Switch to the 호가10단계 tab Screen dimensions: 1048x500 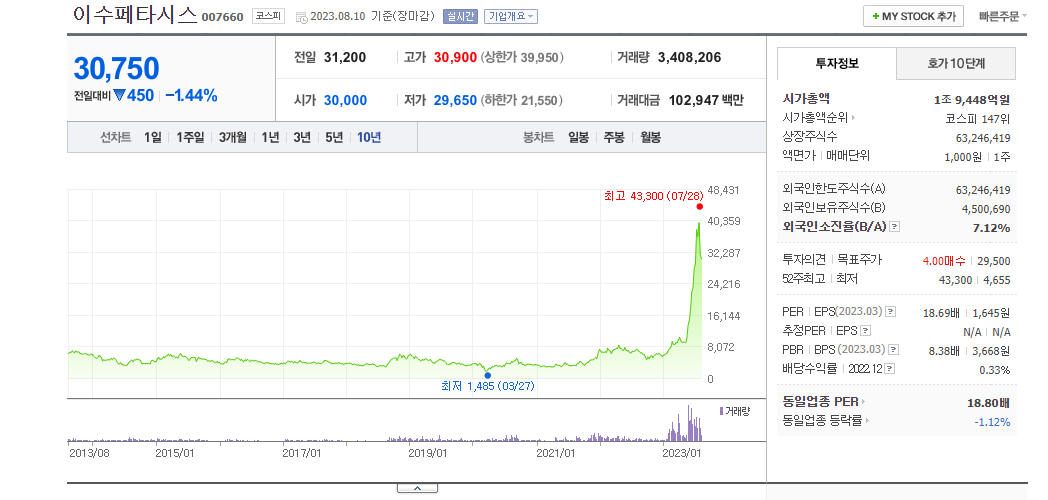(x=956, y=64)
